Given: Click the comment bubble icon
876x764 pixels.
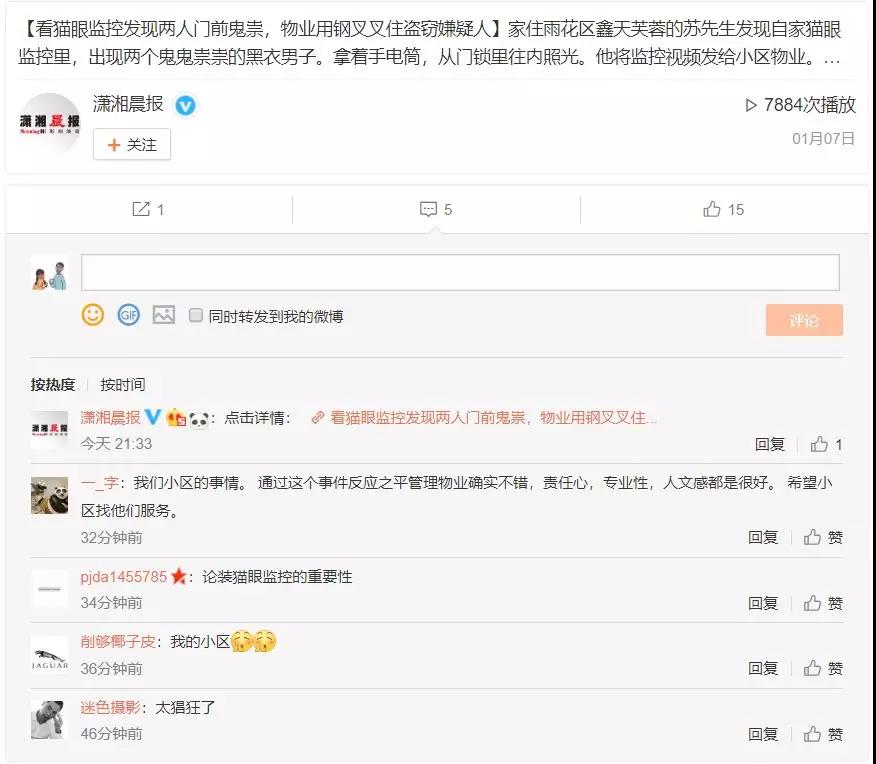Looking at the screenshot, I should [x=428, y=209].
